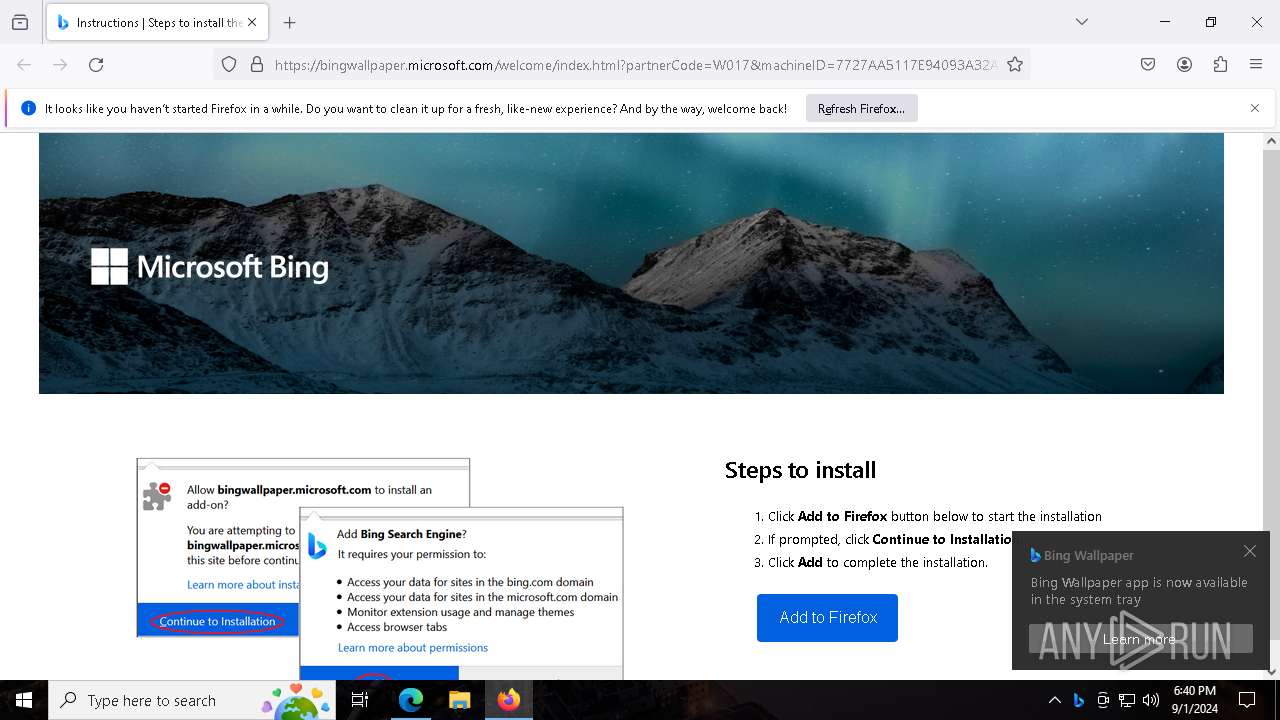Switch to Firefox taskbar icon
1280x720 pixels.
(x=508, y=700)
